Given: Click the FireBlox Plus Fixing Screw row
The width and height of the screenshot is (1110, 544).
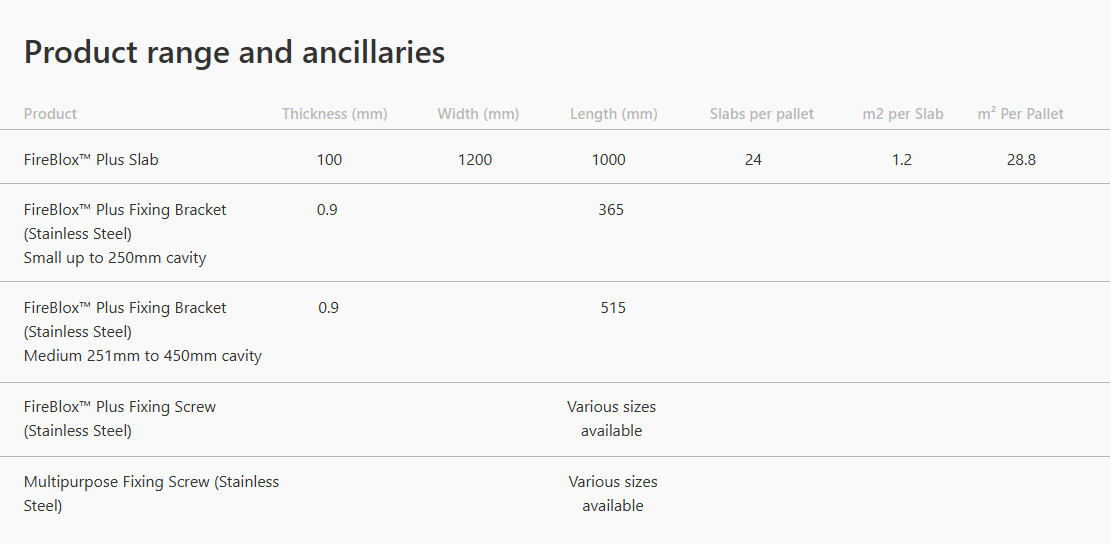Looking at the screenshot, I should (x=120, y=419).
